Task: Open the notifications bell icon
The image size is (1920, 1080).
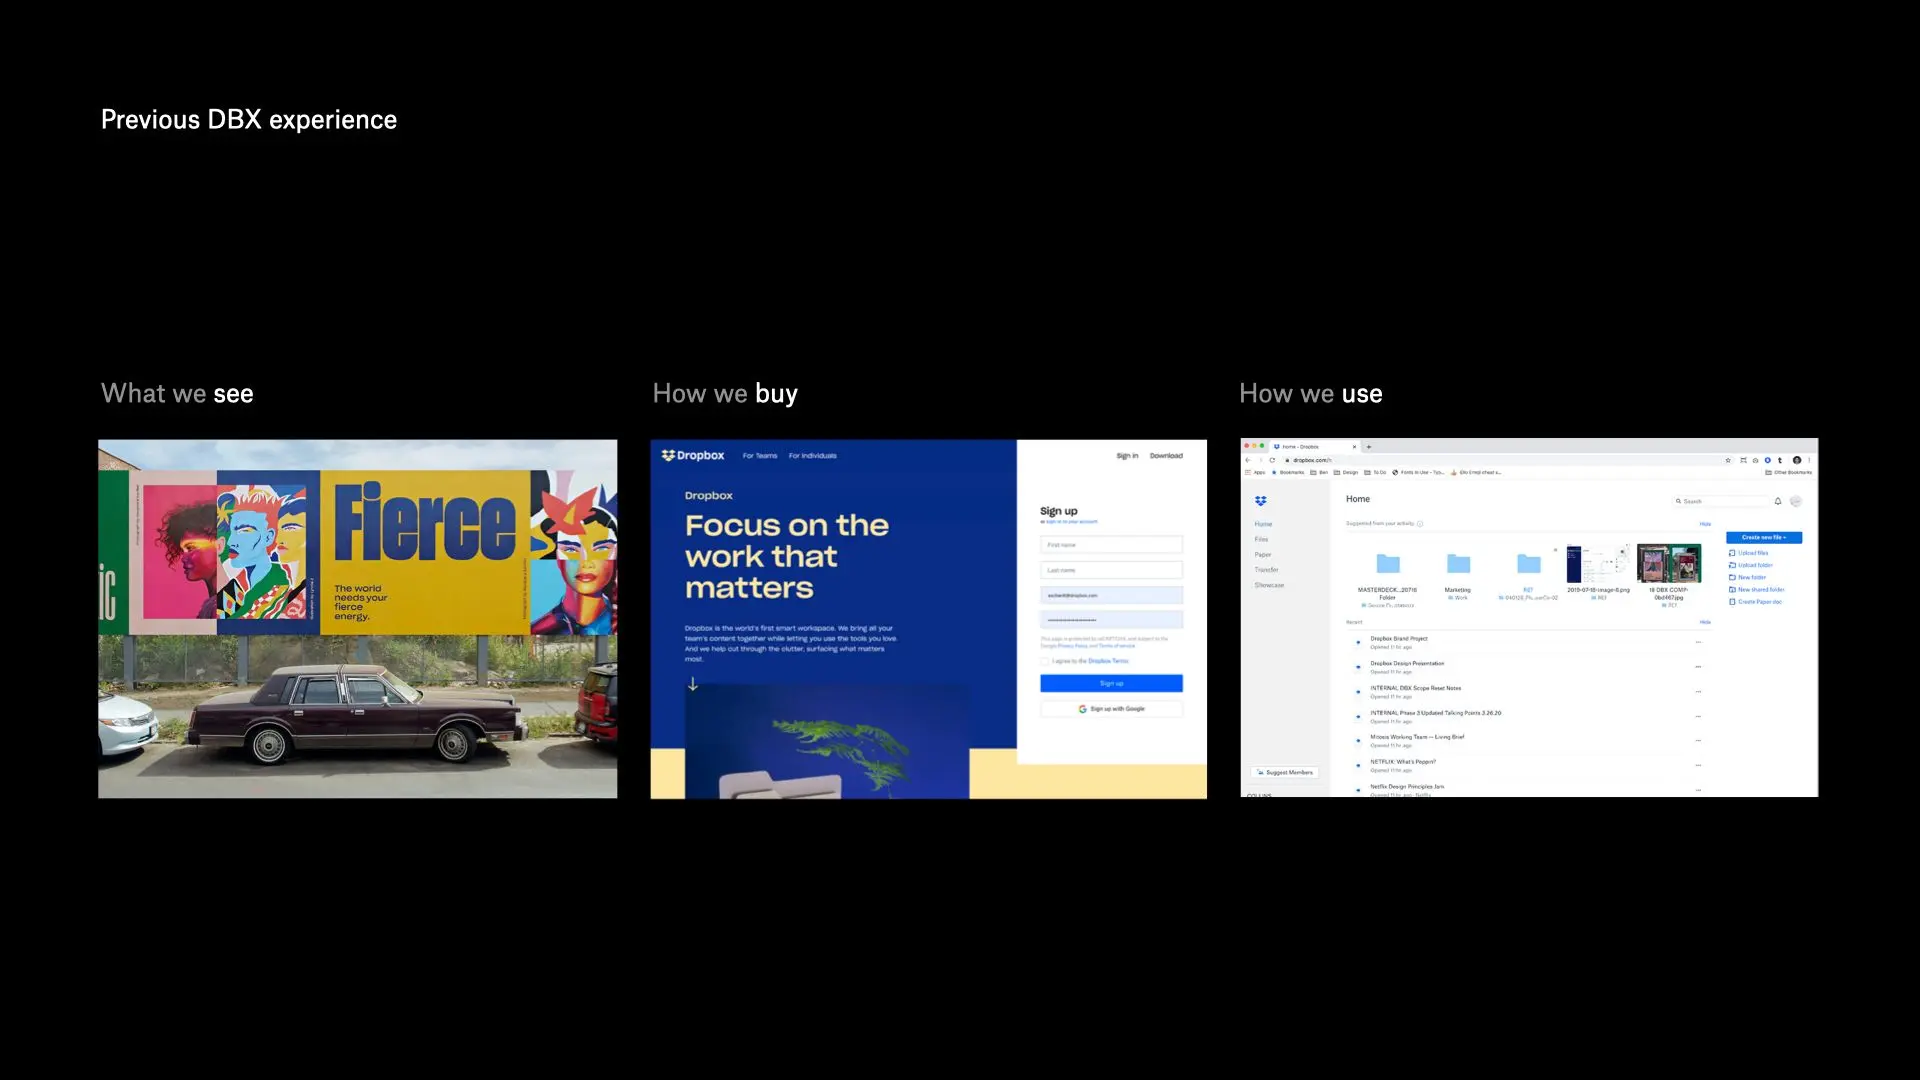Action: 1778,501
